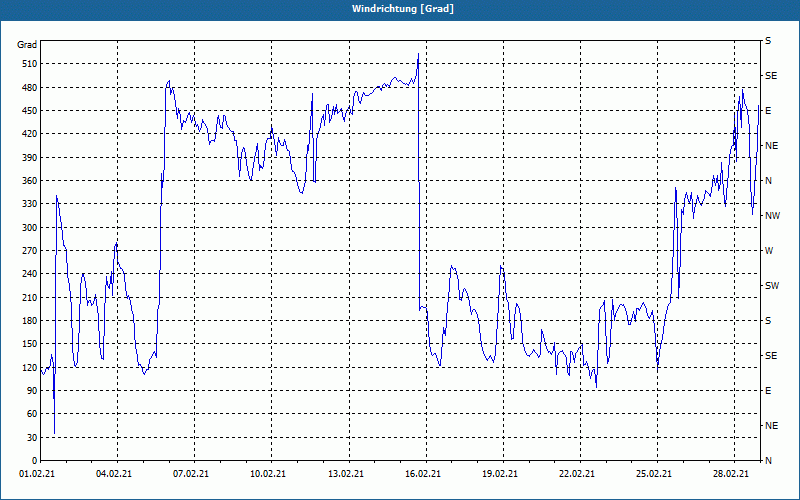Click the 25.02.21 date label
The image size is (800, 500).
click(x=654, y=473)
